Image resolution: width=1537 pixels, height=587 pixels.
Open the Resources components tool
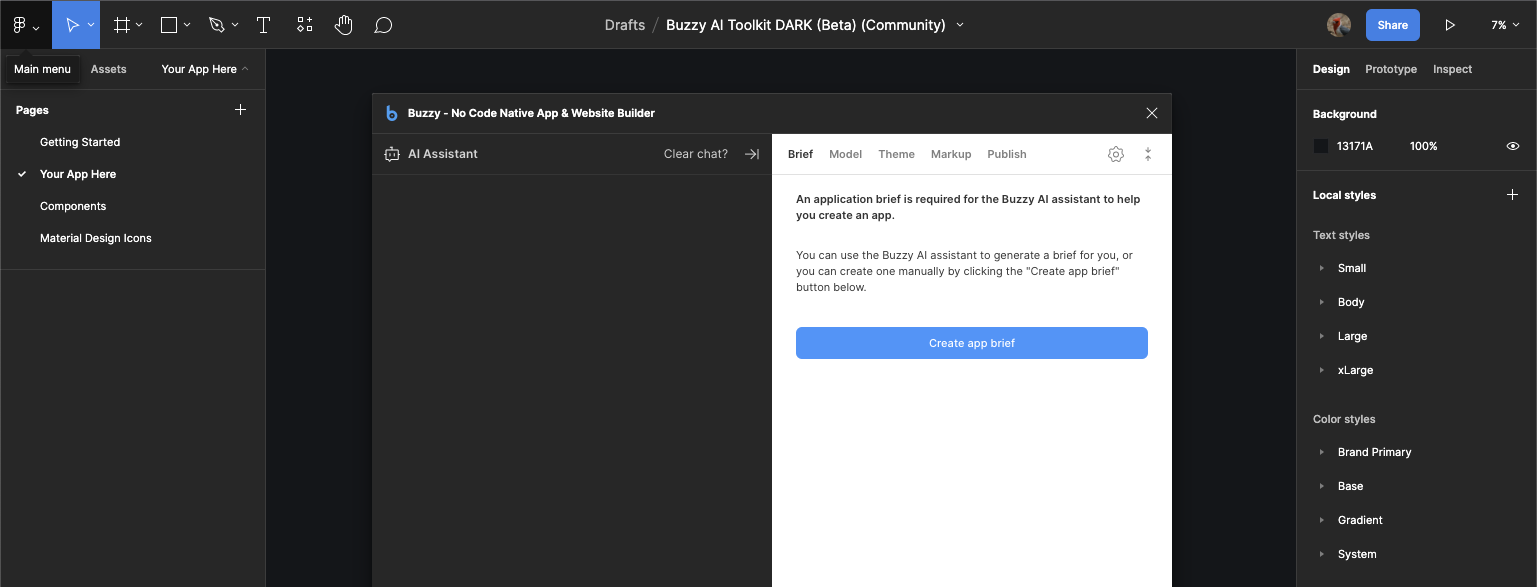(x=305, y=25)
